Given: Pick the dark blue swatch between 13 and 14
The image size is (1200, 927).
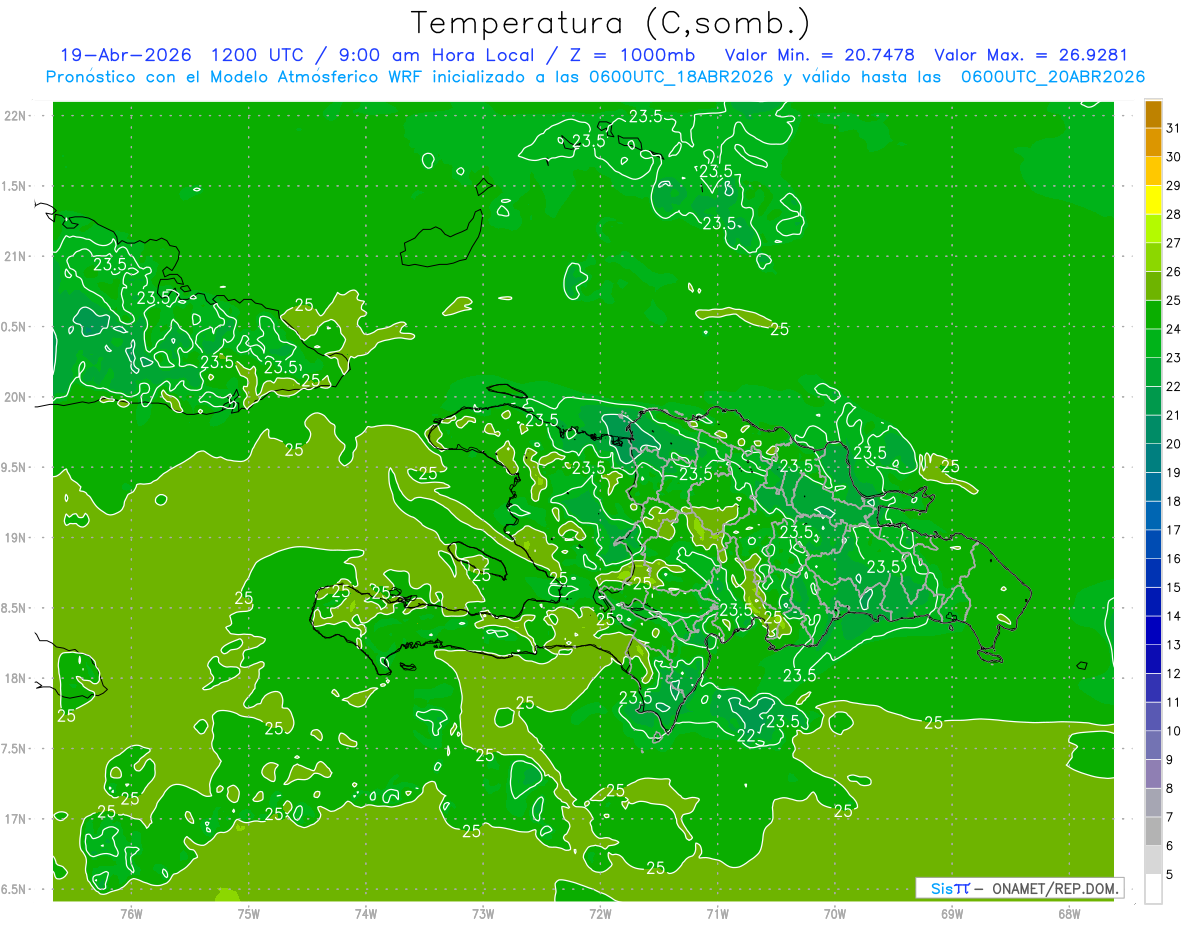Looking at the screenshot, I should 1153,630.
